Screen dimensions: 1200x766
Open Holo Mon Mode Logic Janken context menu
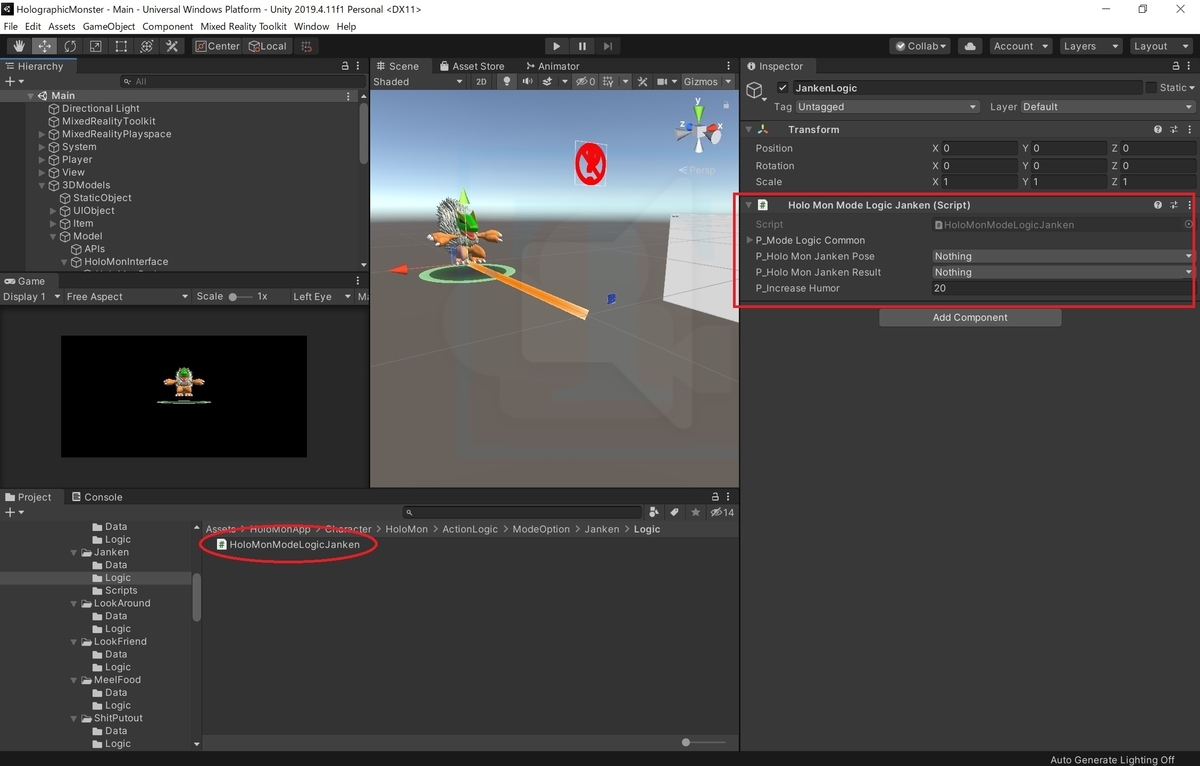(1189, 205)
